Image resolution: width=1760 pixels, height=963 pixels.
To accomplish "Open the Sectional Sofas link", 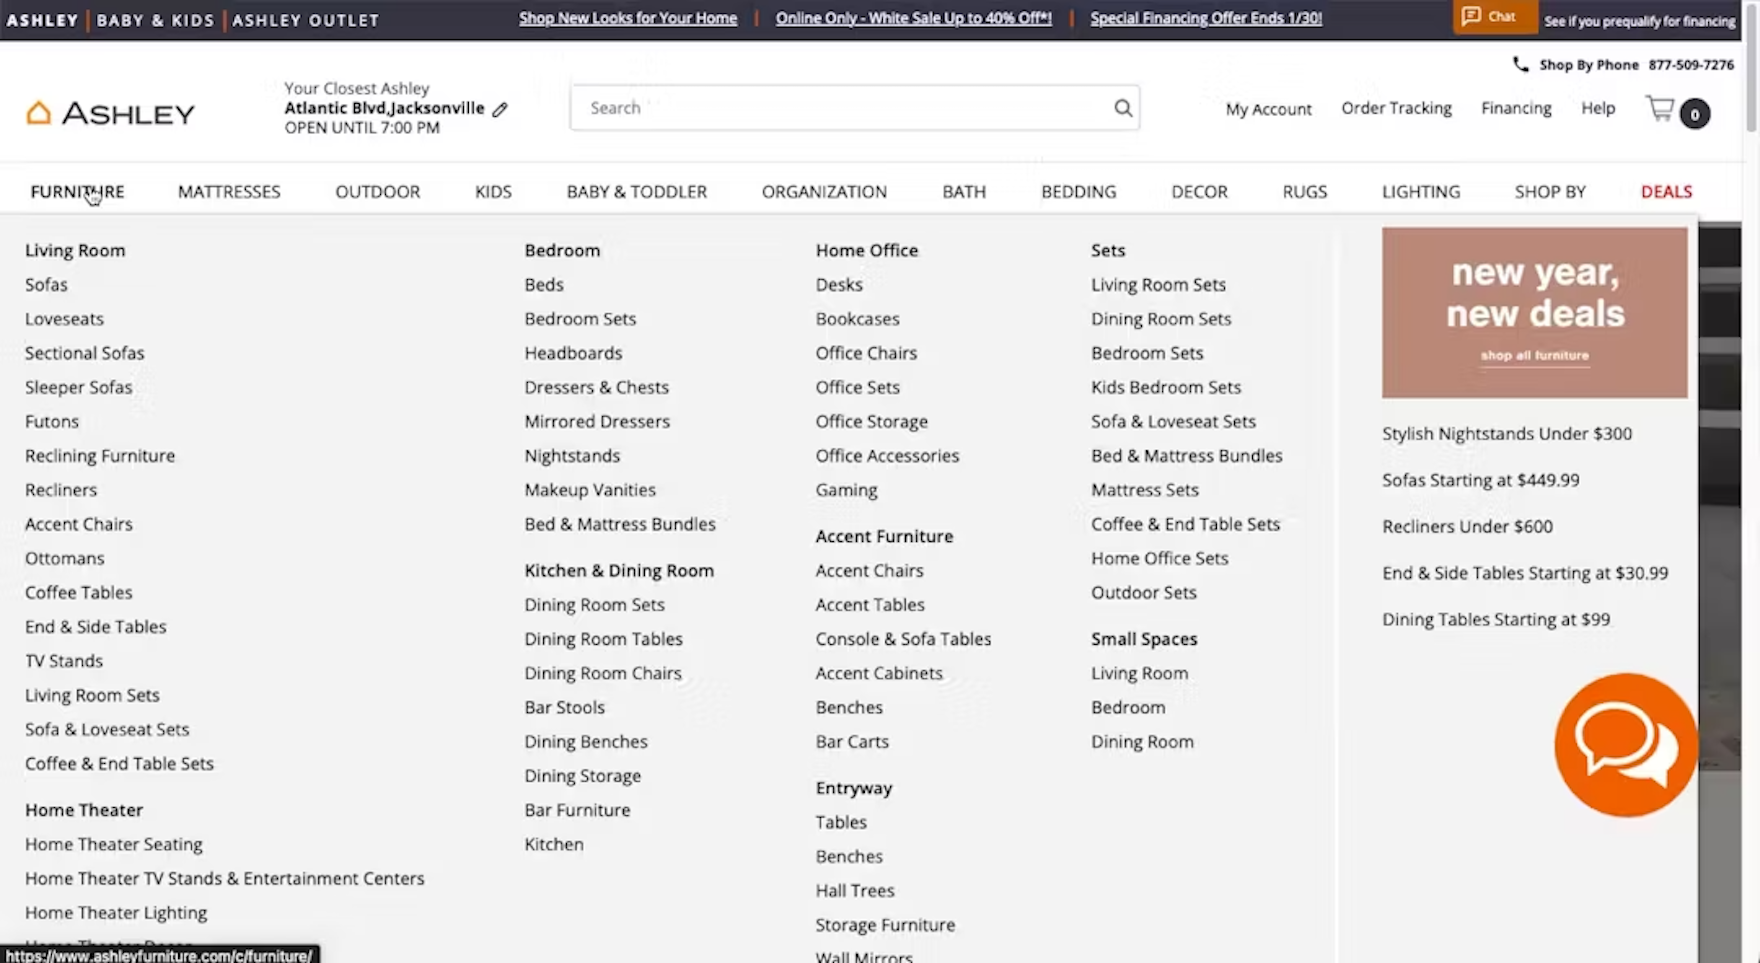I will click(85, 353).
